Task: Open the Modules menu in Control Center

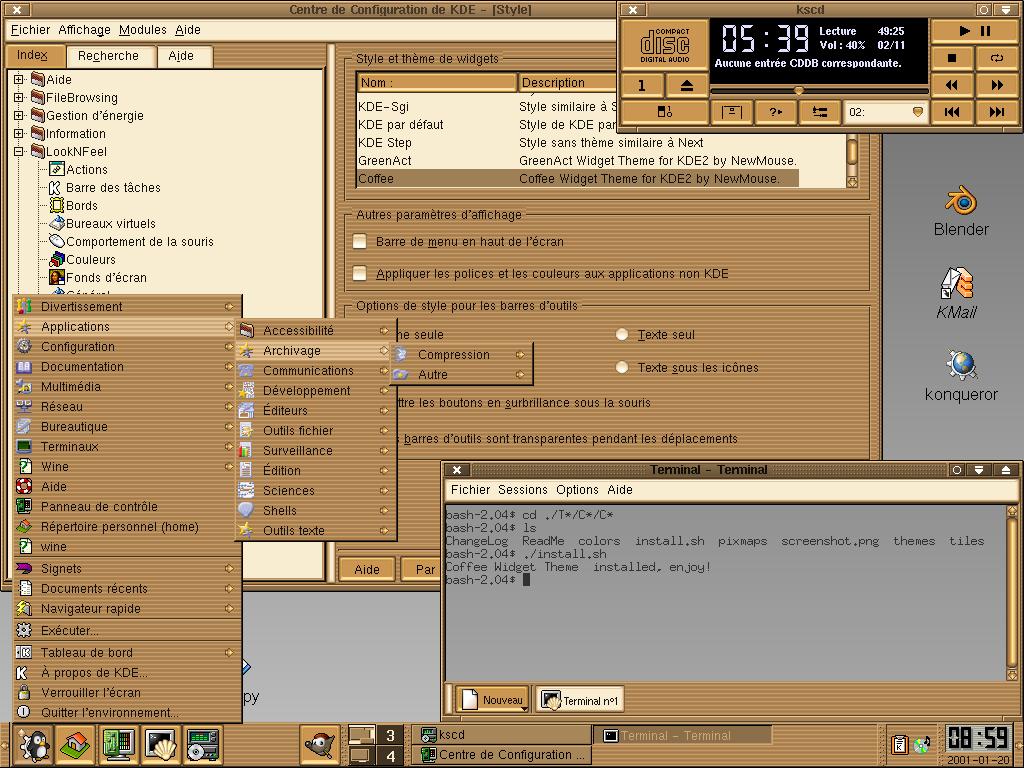Action: [142, 29]
